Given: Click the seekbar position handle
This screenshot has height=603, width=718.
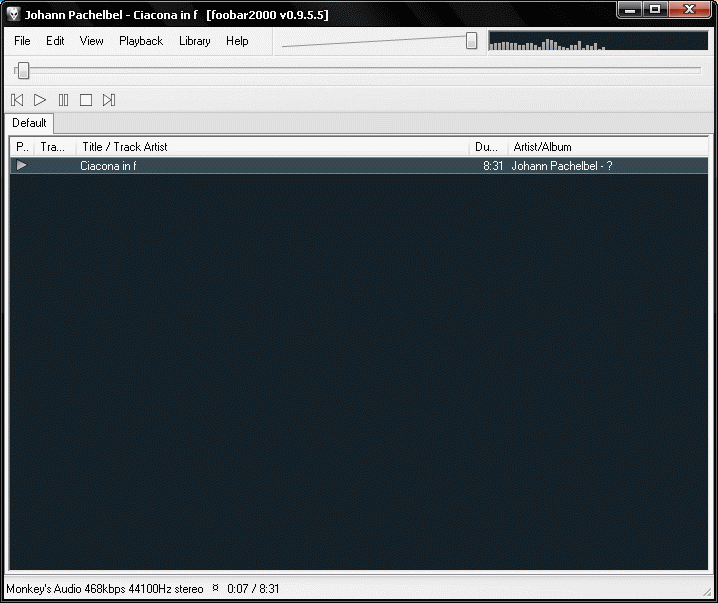Looking at the screenshot, I should tap(23, 71).
